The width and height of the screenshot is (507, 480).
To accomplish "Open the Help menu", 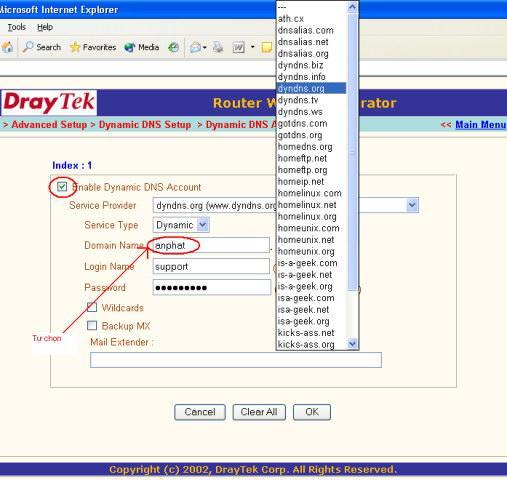I will pyautogui.click(x=45, y=27).
